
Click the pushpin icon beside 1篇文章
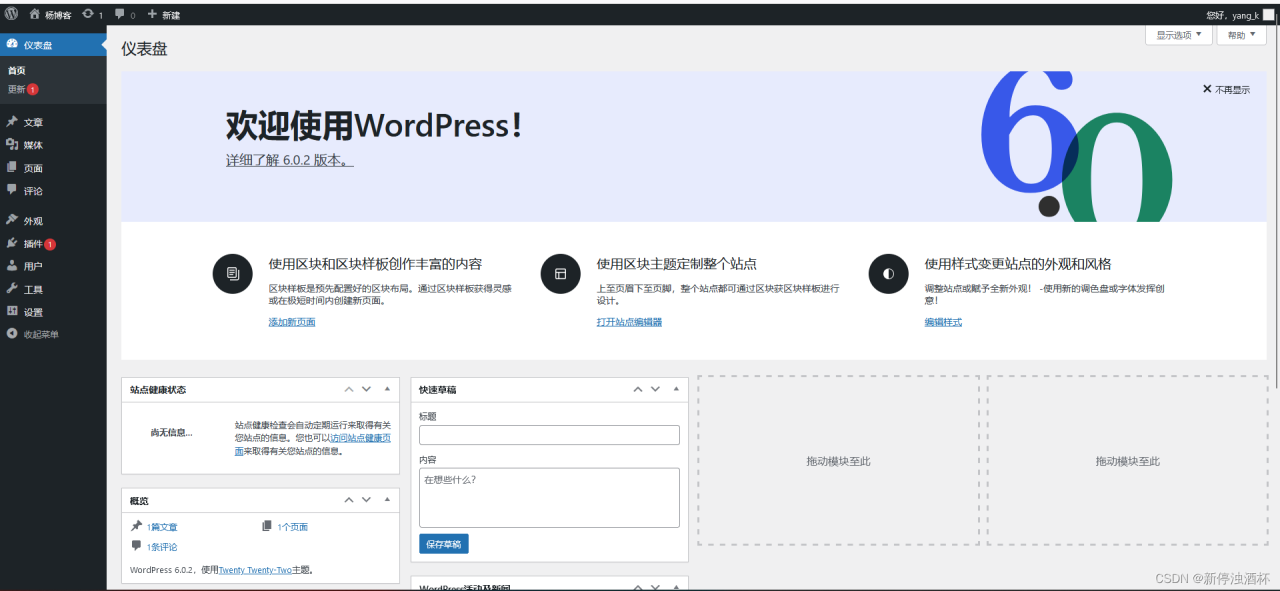137,526
